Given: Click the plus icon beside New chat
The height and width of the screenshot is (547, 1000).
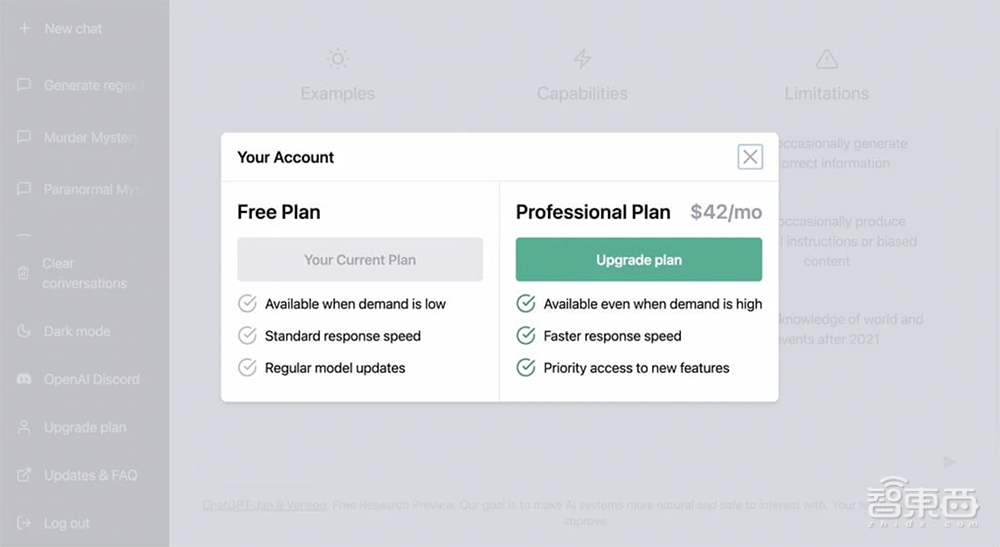Looking at the screenshot, I should coord(25,29).
